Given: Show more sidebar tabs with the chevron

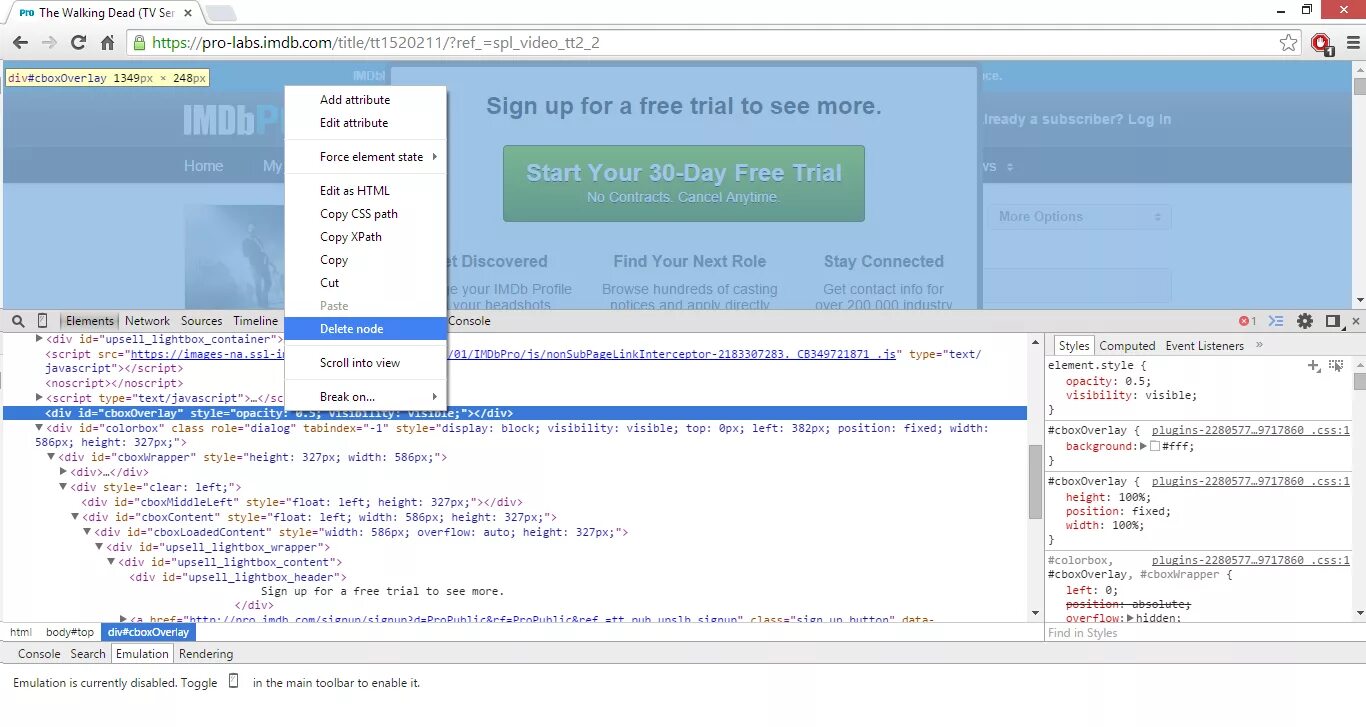Looking at the screenshot, I should (1259, 345).
